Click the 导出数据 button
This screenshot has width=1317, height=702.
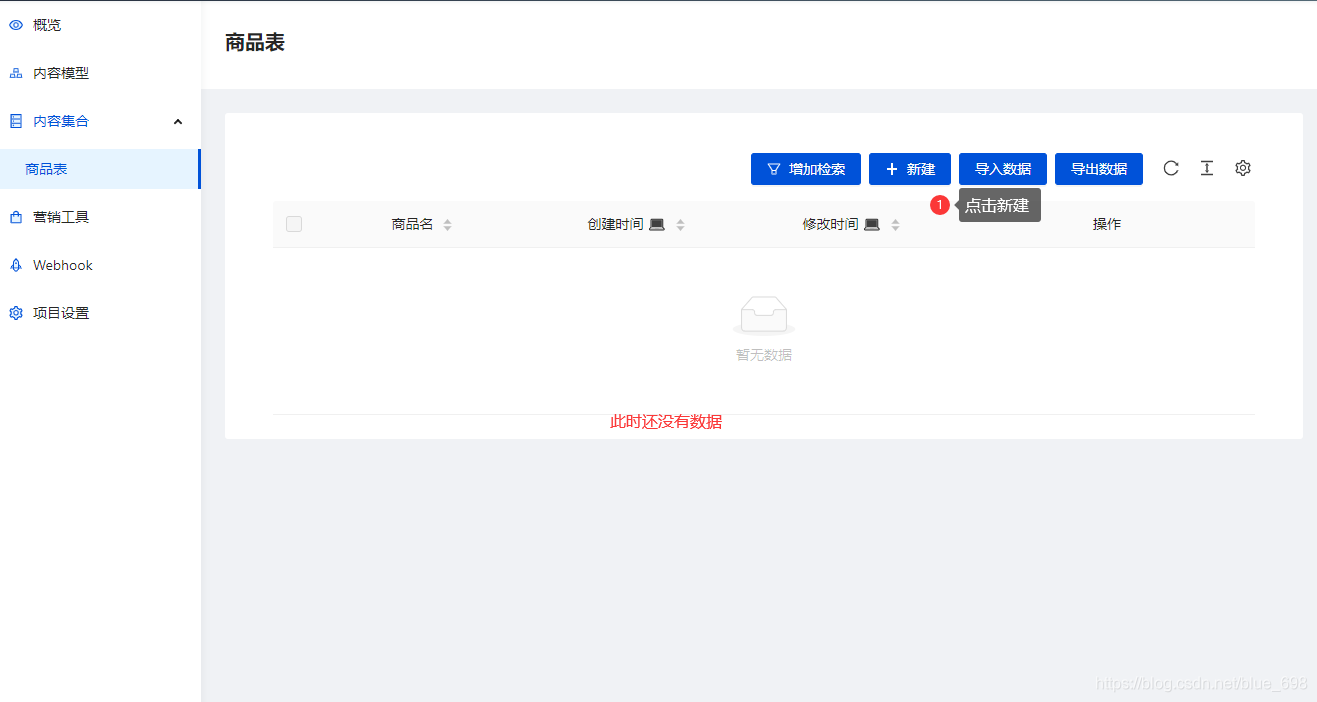click(1099, 169)
